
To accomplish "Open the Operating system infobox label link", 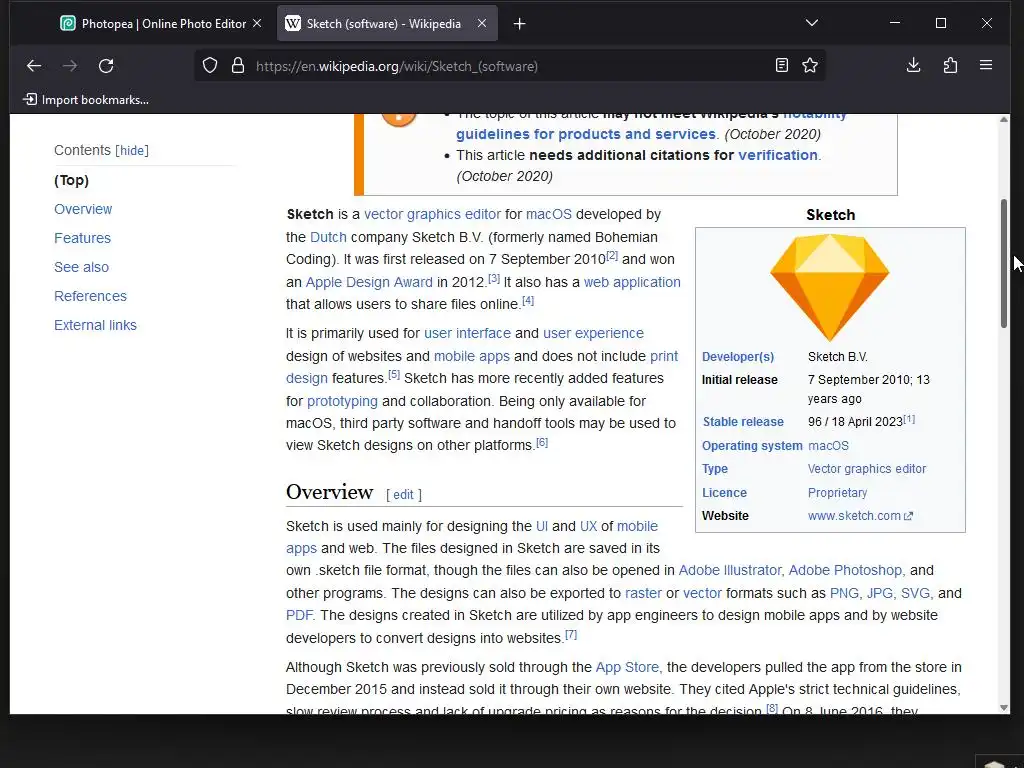I will pos(752,445).
